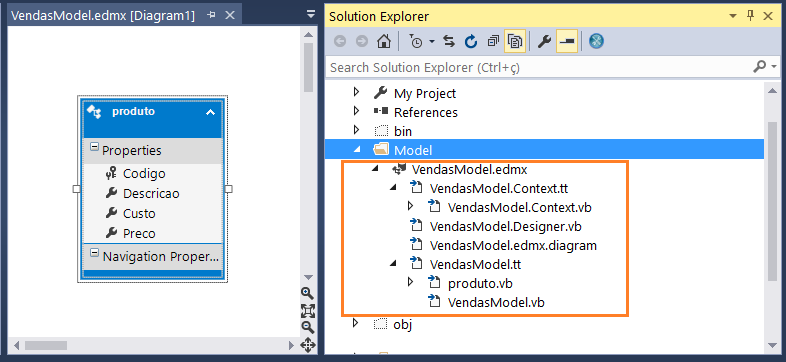
Task: Expand the VendasModel.Context.vb node
Action: click(411, 206)
